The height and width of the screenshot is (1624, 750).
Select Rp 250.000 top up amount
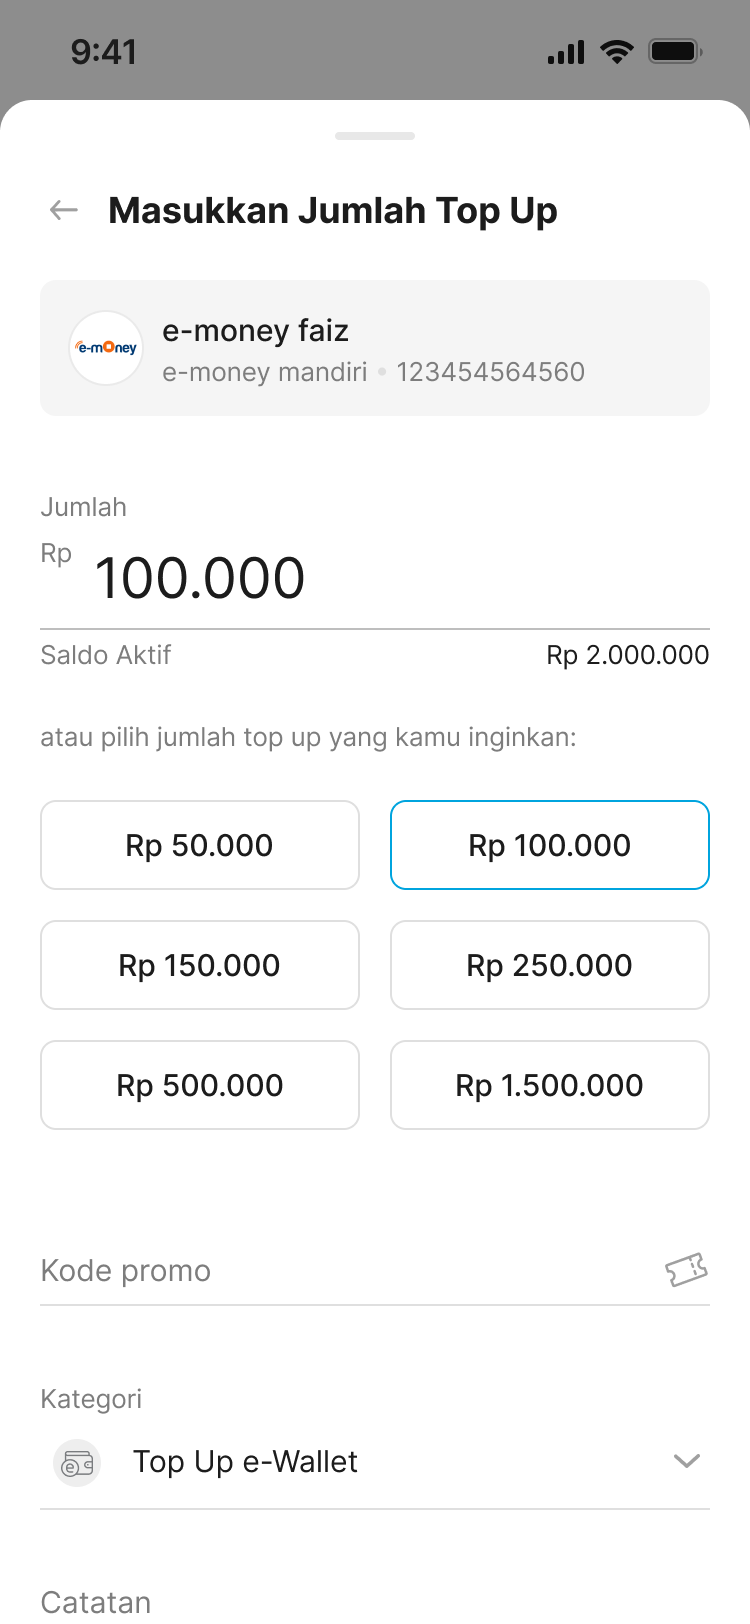550,965
